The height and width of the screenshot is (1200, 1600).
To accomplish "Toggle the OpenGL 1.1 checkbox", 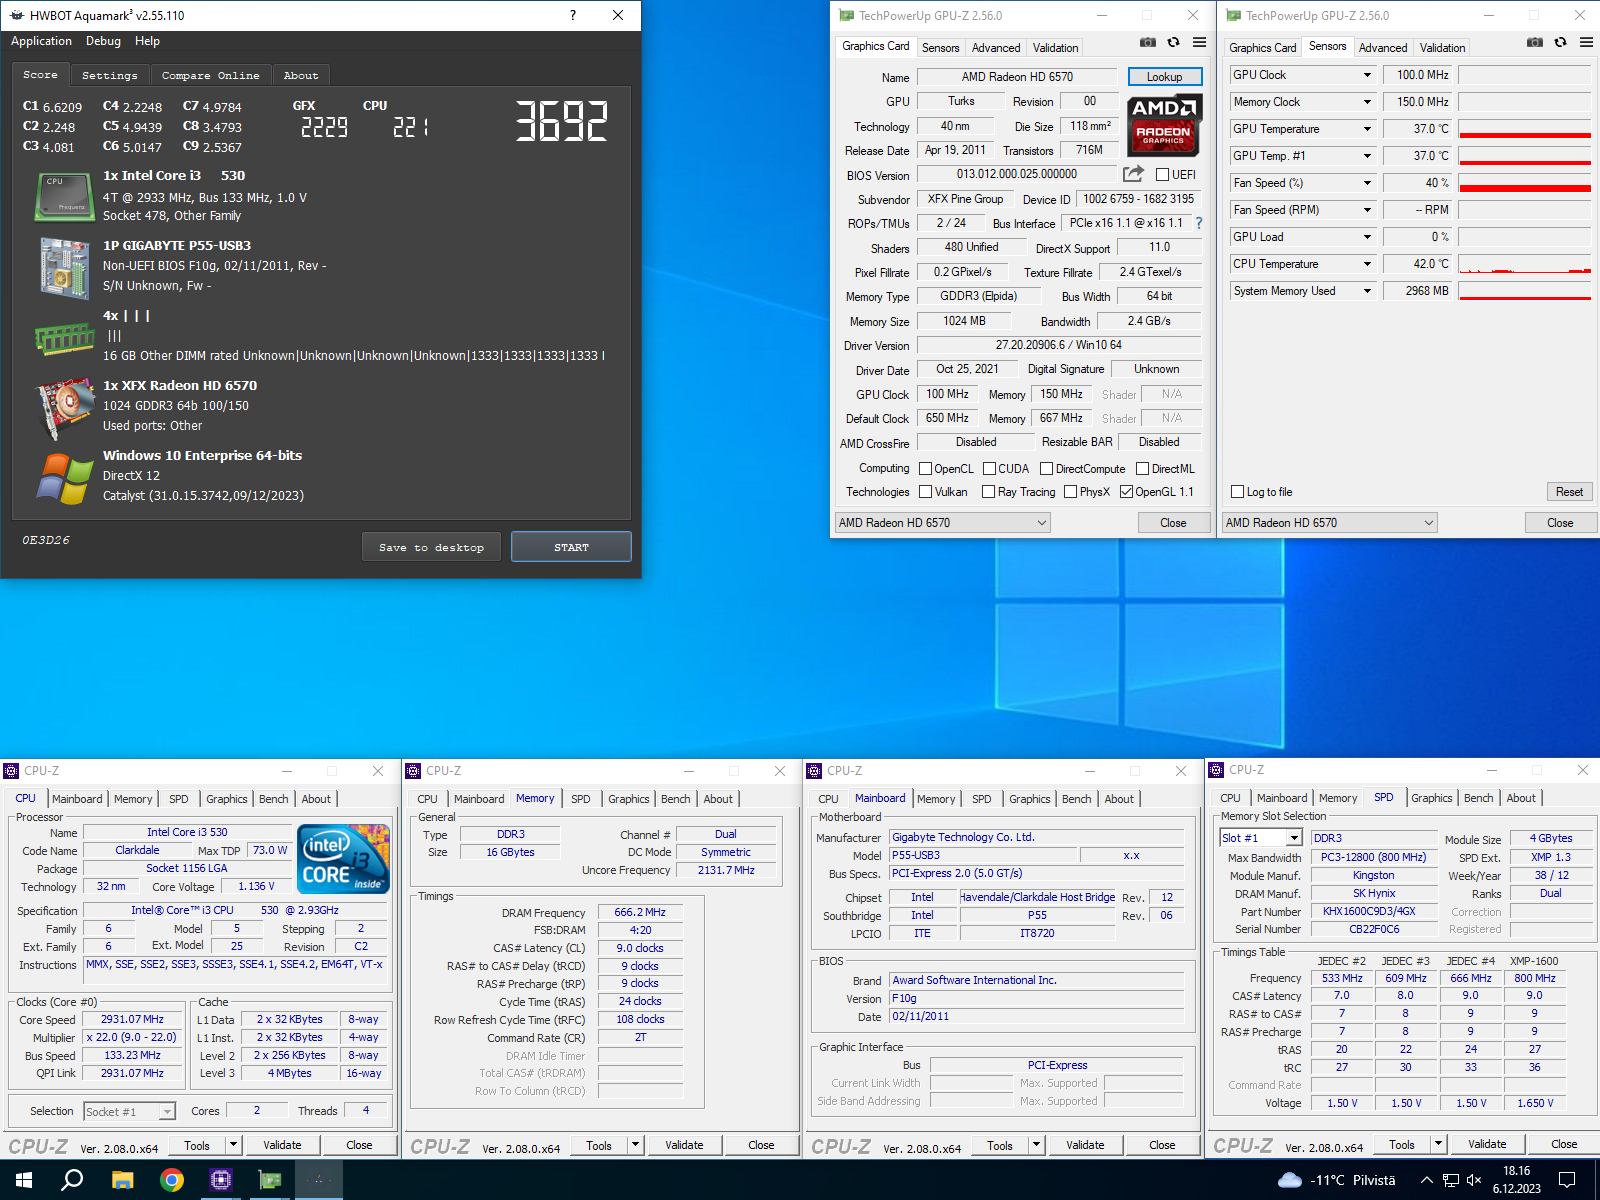I will coord(1126,491).
